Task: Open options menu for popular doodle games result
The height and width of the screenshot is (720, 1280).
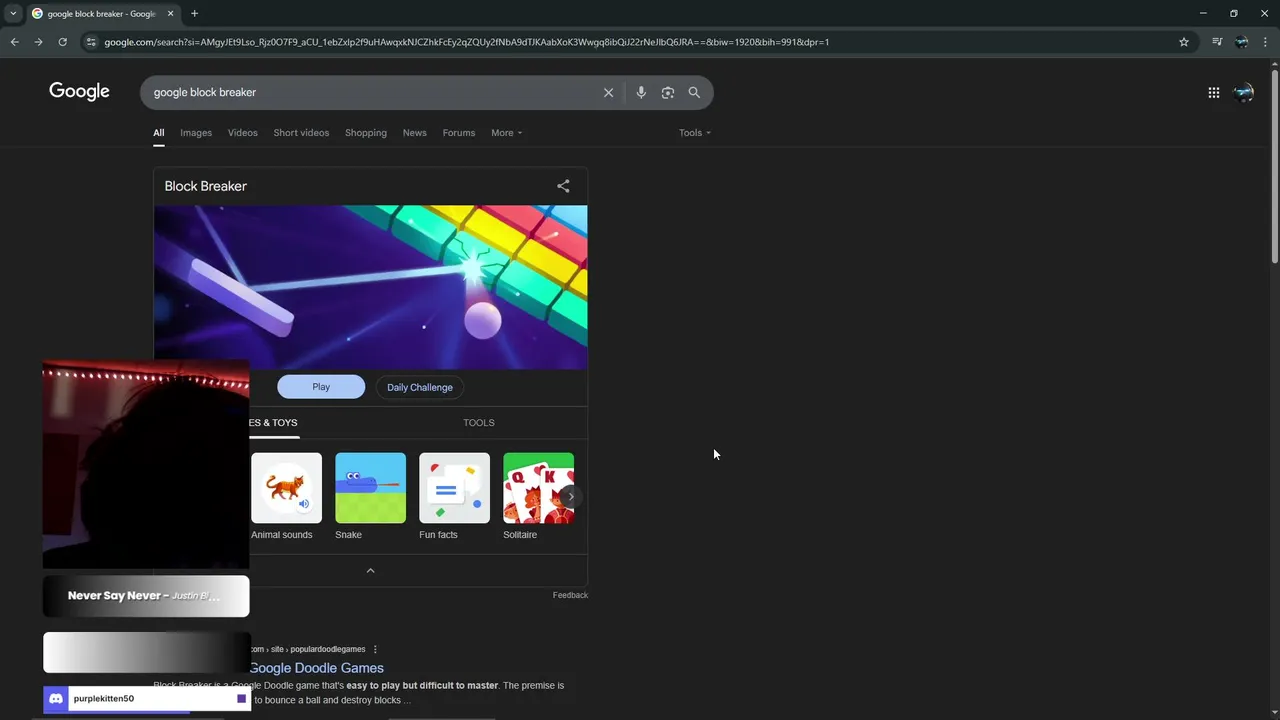Action: (375, 649)
